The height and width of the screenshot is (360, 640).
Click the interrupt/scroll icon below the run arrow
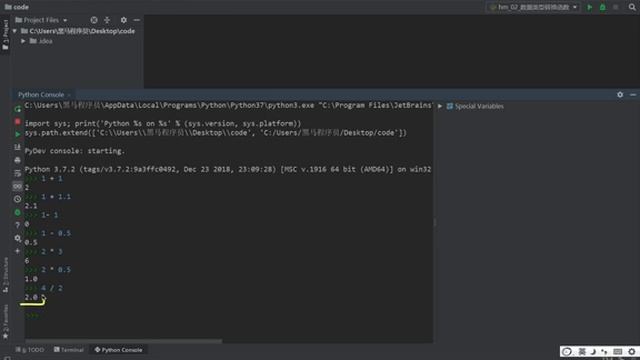18,147
